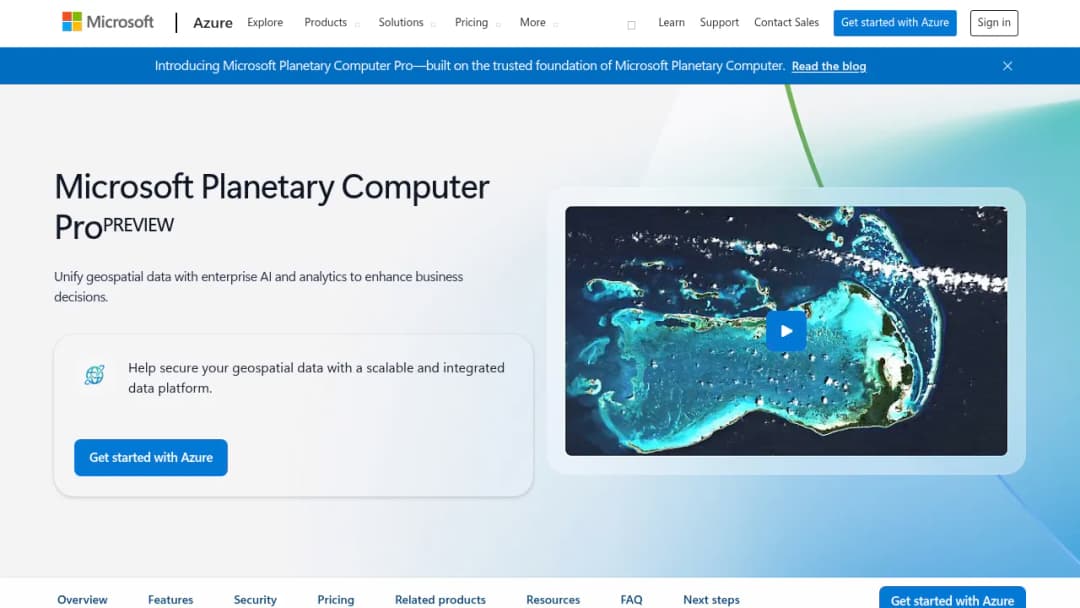The height and width of the screenshot is (608, 1080).
Task: Click 'Unify geospatial data' description text
Action: (258, 286)
